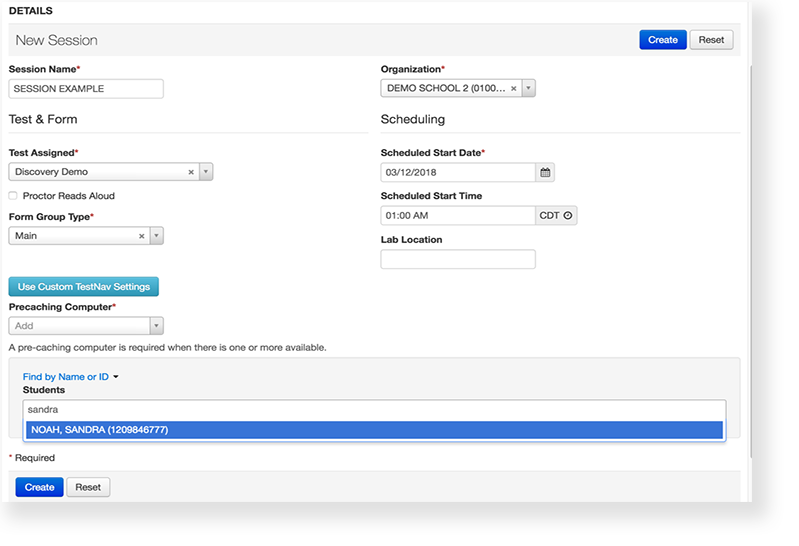Expand the Form Group Type dropdown

pos(156,236)
